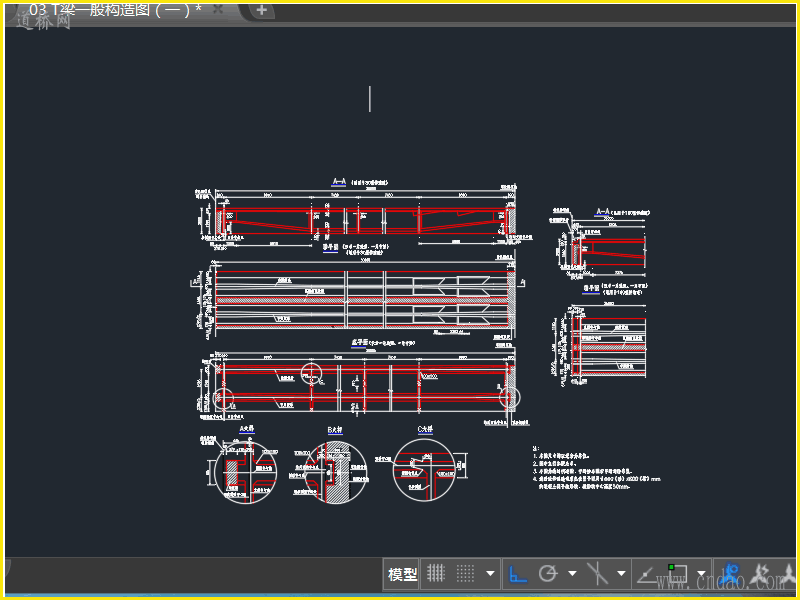Click the B大样 detail circle drawing

pos(334,471)
